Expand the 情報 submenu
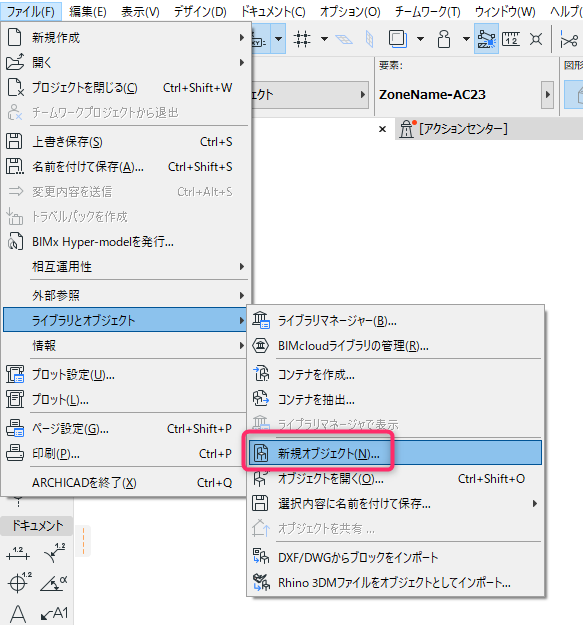This screenshot has height=625, width=583. [126, 345]
